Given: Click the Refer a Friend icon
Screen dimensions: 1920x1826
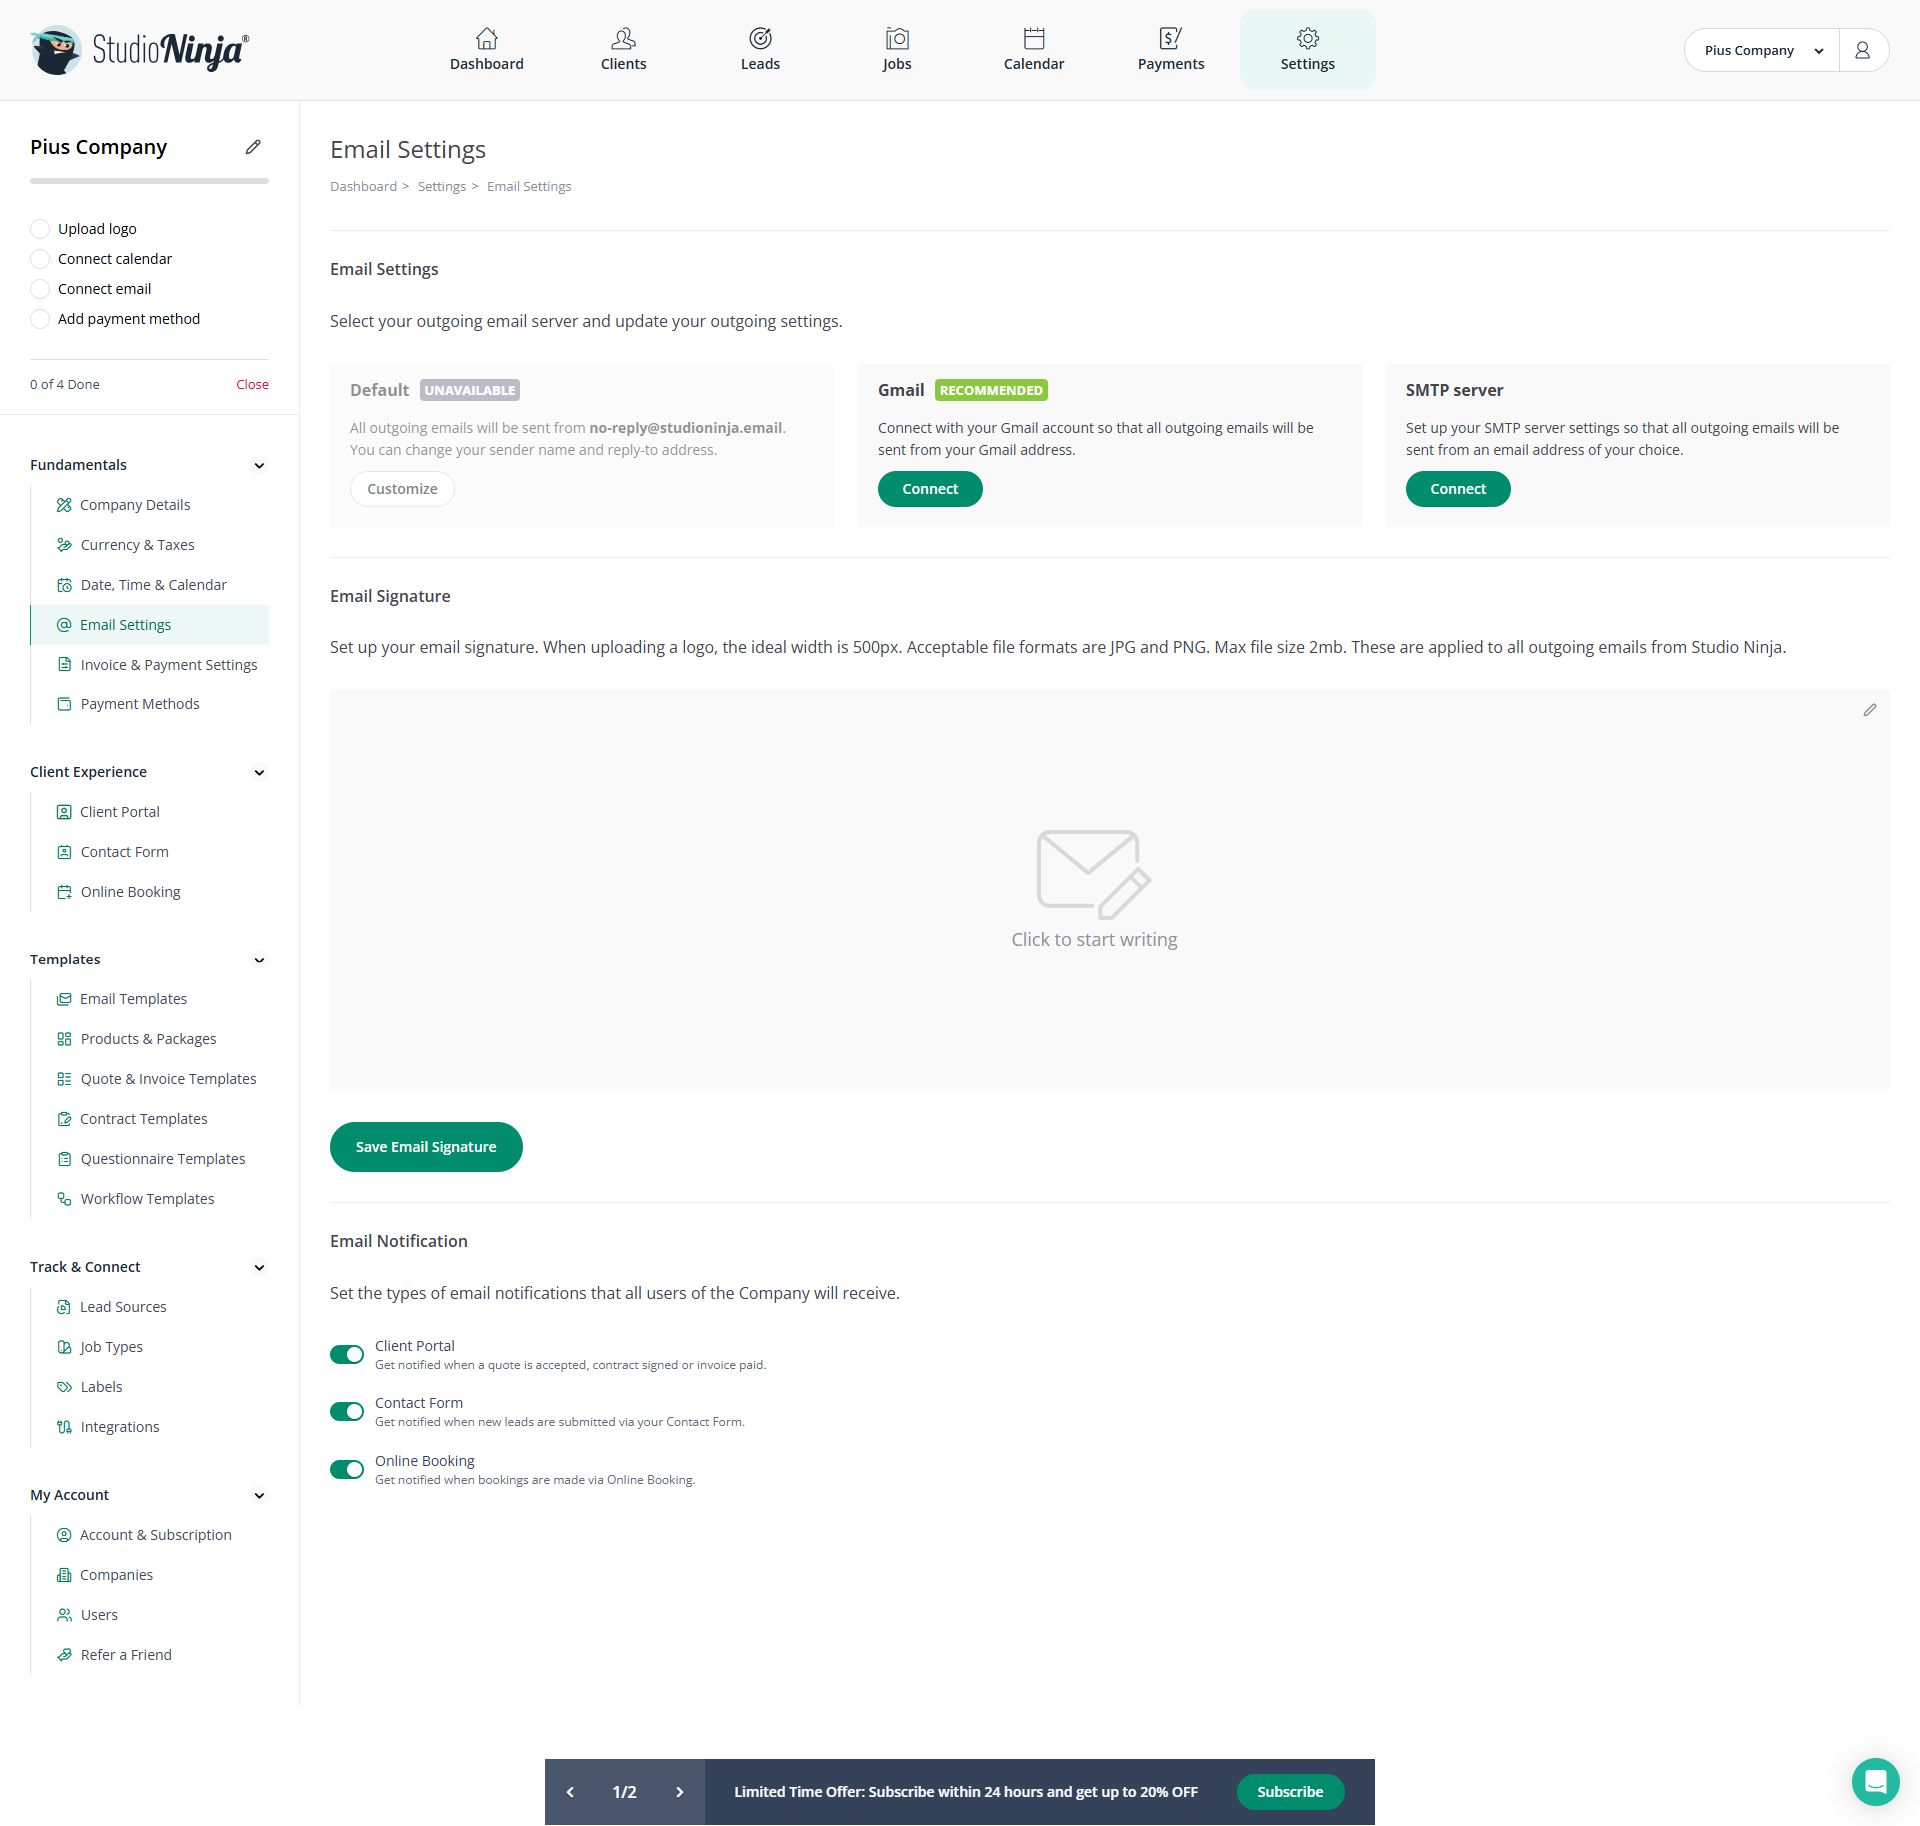Looking at the screenshot, I should click(x=64, y=1655).
